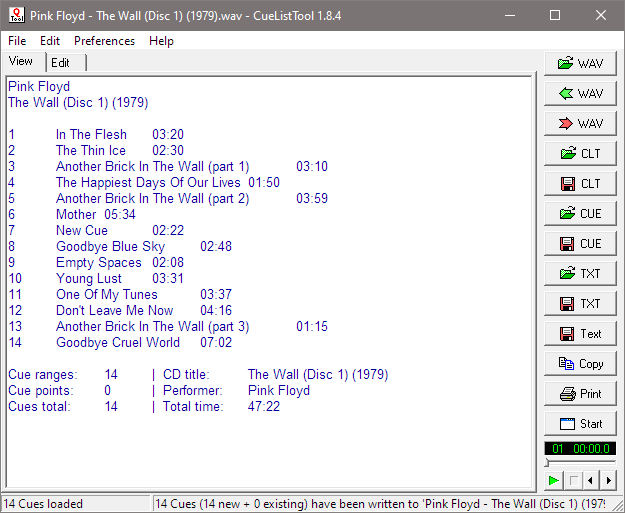
Task: Skip to next cue with right arrow
Action: click(x=607, y=481)
